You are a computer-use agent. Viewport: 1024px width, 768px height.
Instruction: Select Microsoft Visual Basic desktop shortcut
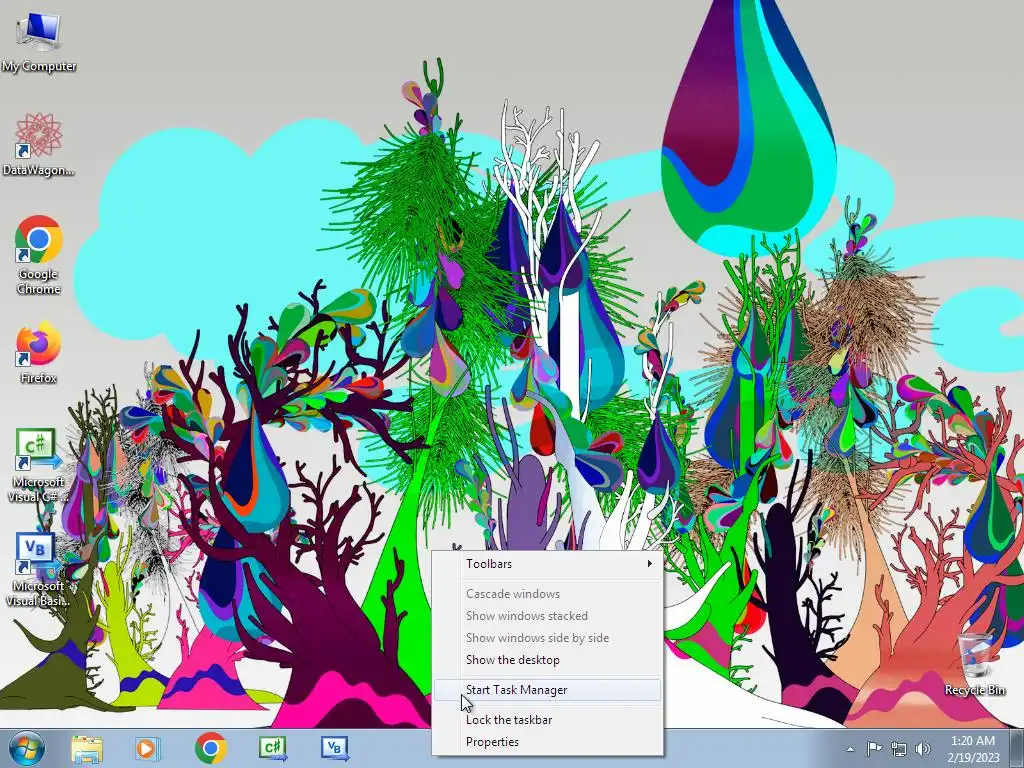[x=39, y=569]
